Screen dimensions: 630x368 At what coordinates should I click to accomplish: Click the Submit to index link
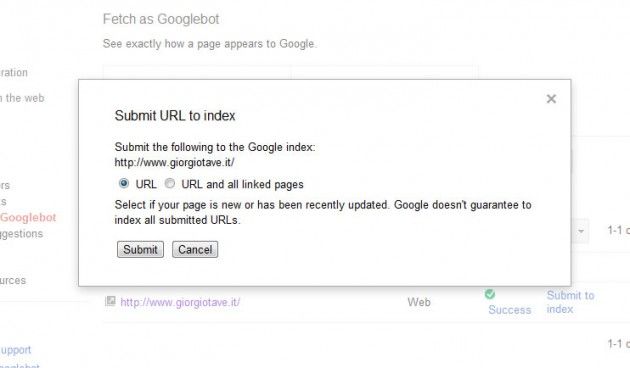pyautogui.click(x=570, y=302)
